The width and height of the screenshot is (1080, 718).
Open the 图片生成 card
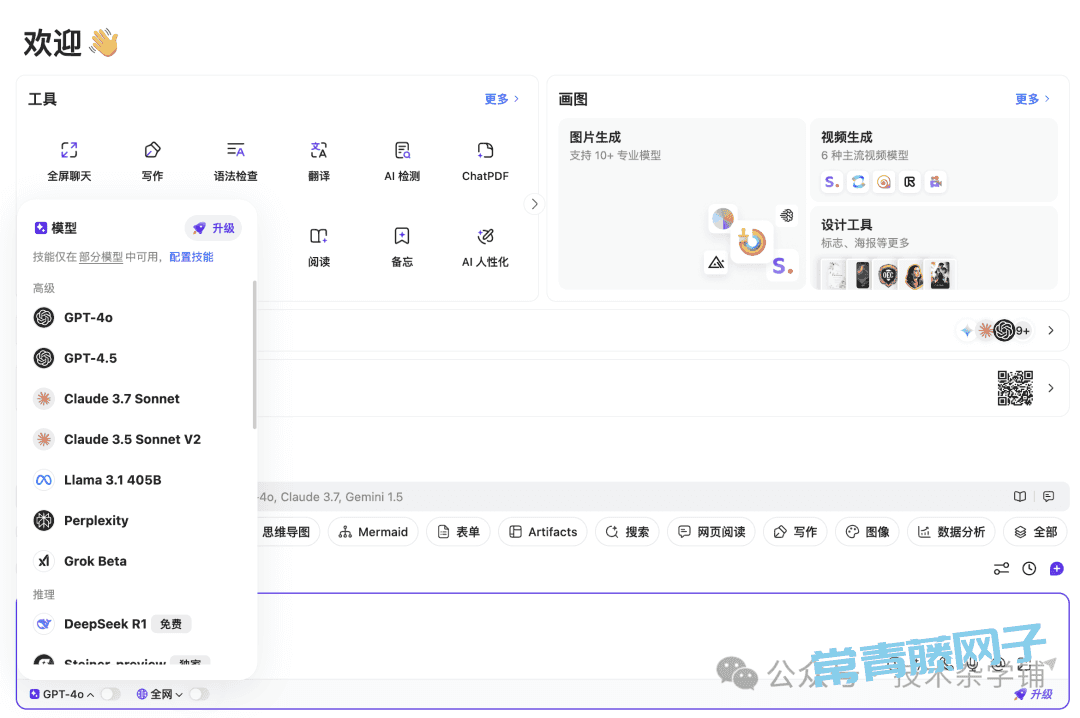click(681, 204)
